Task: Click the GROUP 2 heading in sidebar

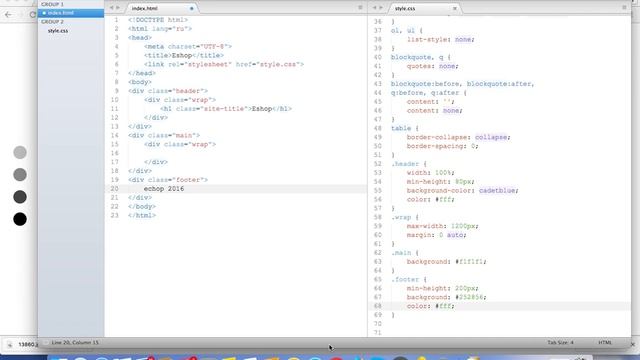Action: 52,22
